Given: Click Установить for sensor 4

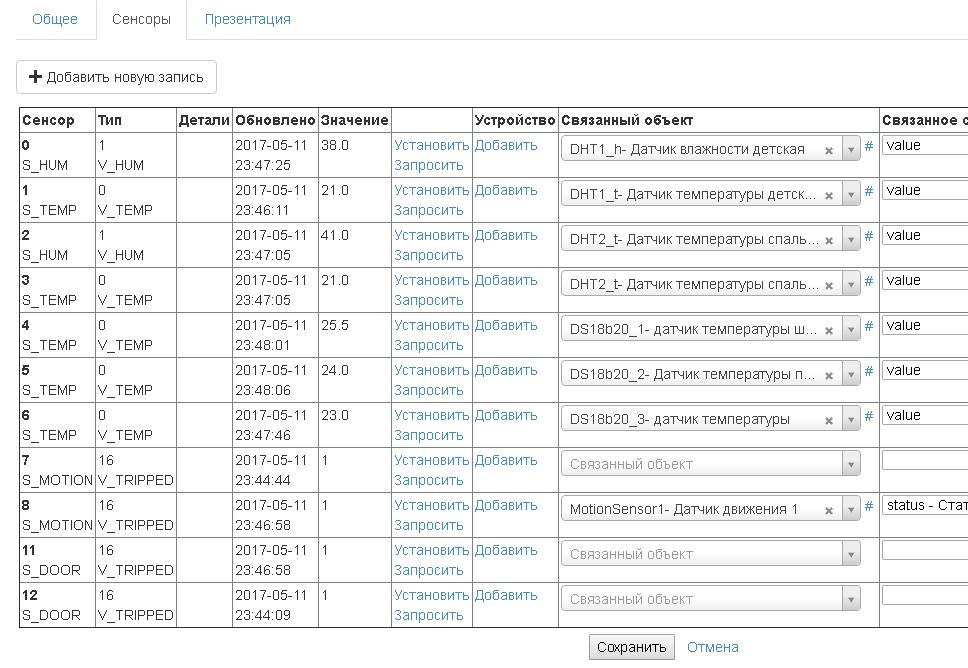Looking at the screenshot, I should click(432, 325).
